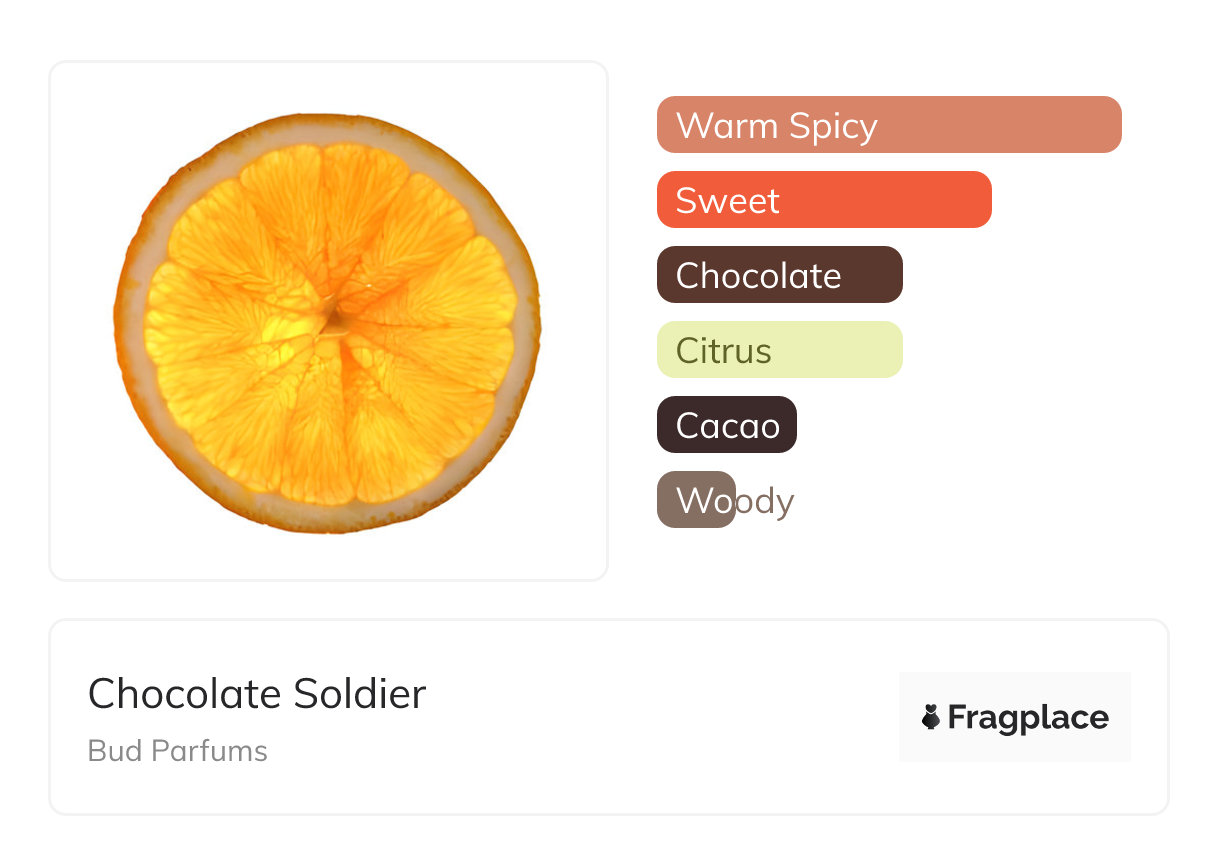Click the Fragplace perfume bottle logo icon
This screenshot has height=864, width=1218.
(931, 717)
